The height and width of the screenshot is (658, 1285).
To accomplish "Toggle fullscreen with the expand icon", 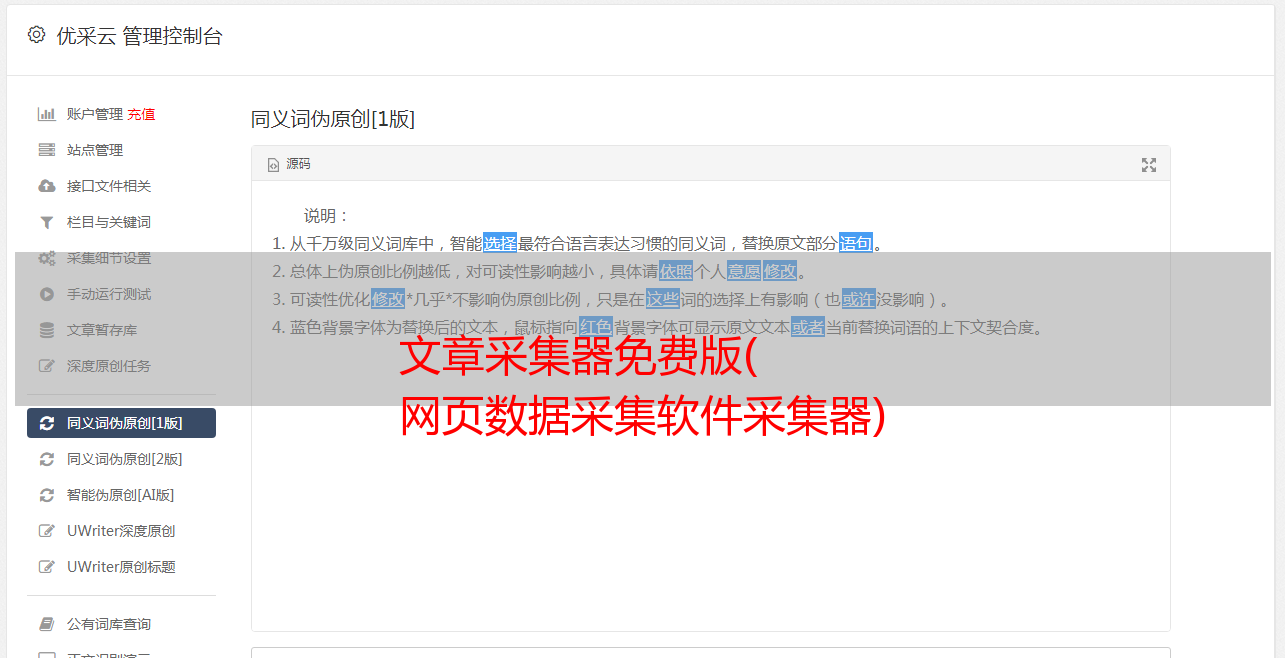I will [1149, 165].
